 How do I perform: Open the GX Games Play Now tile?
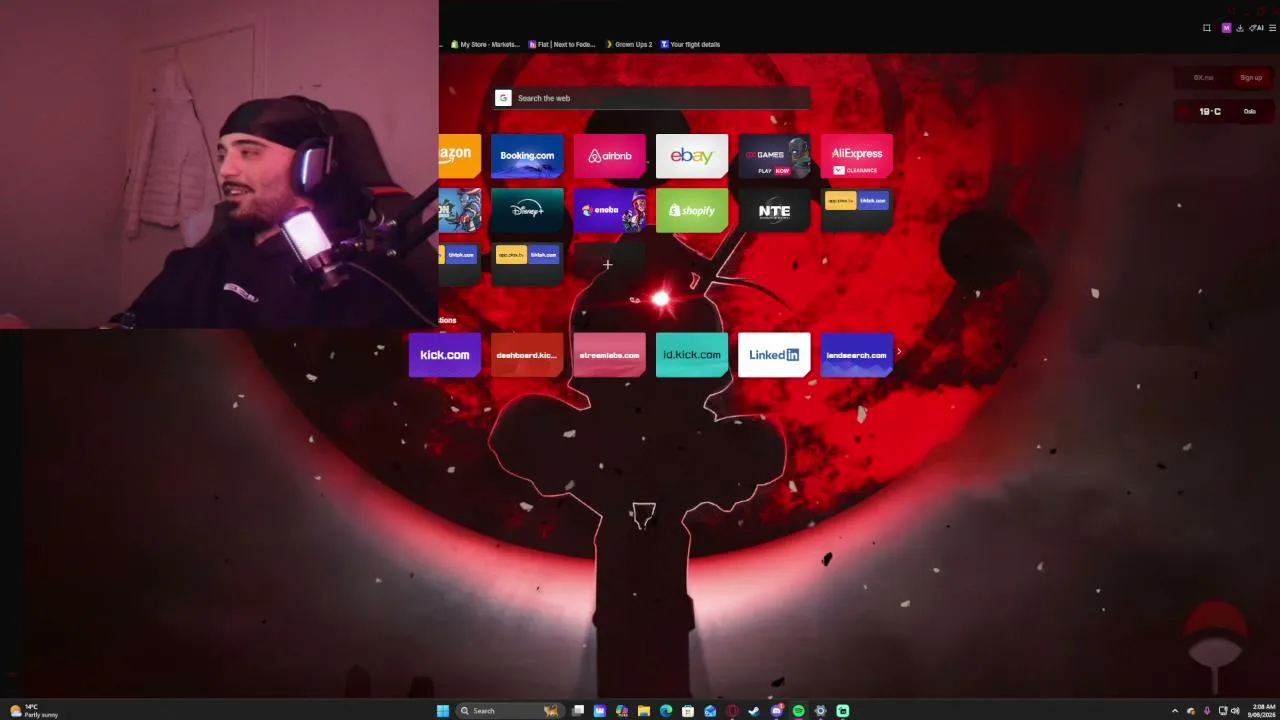coord(774,156)
